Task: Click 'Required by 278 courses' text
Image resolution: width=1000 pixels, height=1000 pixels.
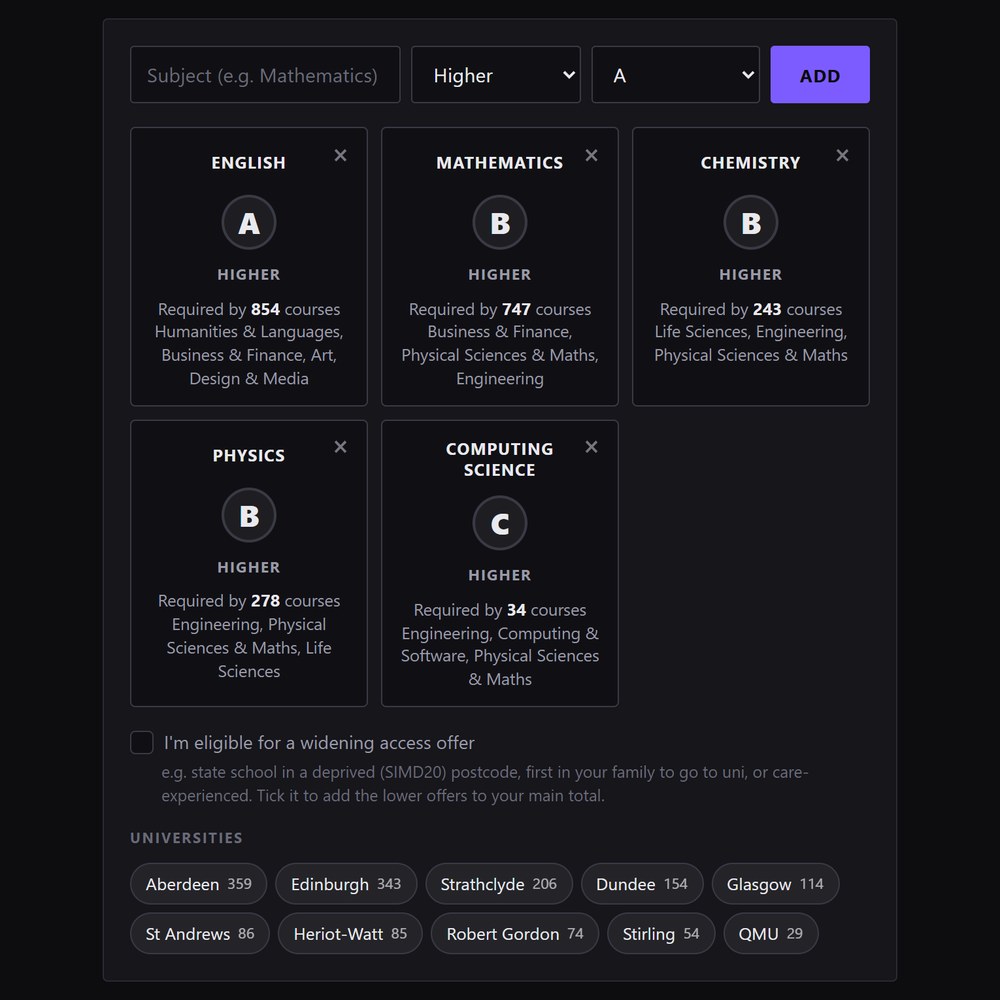Action: pos(249,601)
